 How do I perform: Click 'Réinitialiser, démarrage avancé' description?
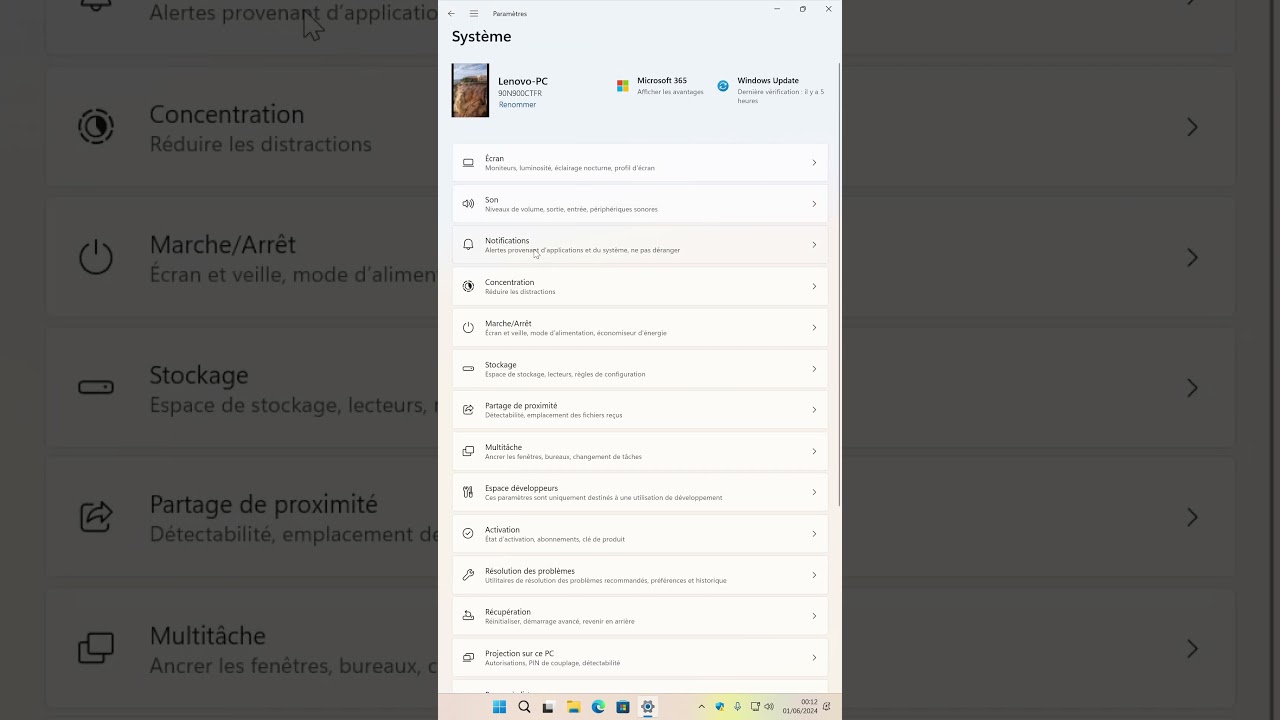pyautogui.click(x=560, y=621)
